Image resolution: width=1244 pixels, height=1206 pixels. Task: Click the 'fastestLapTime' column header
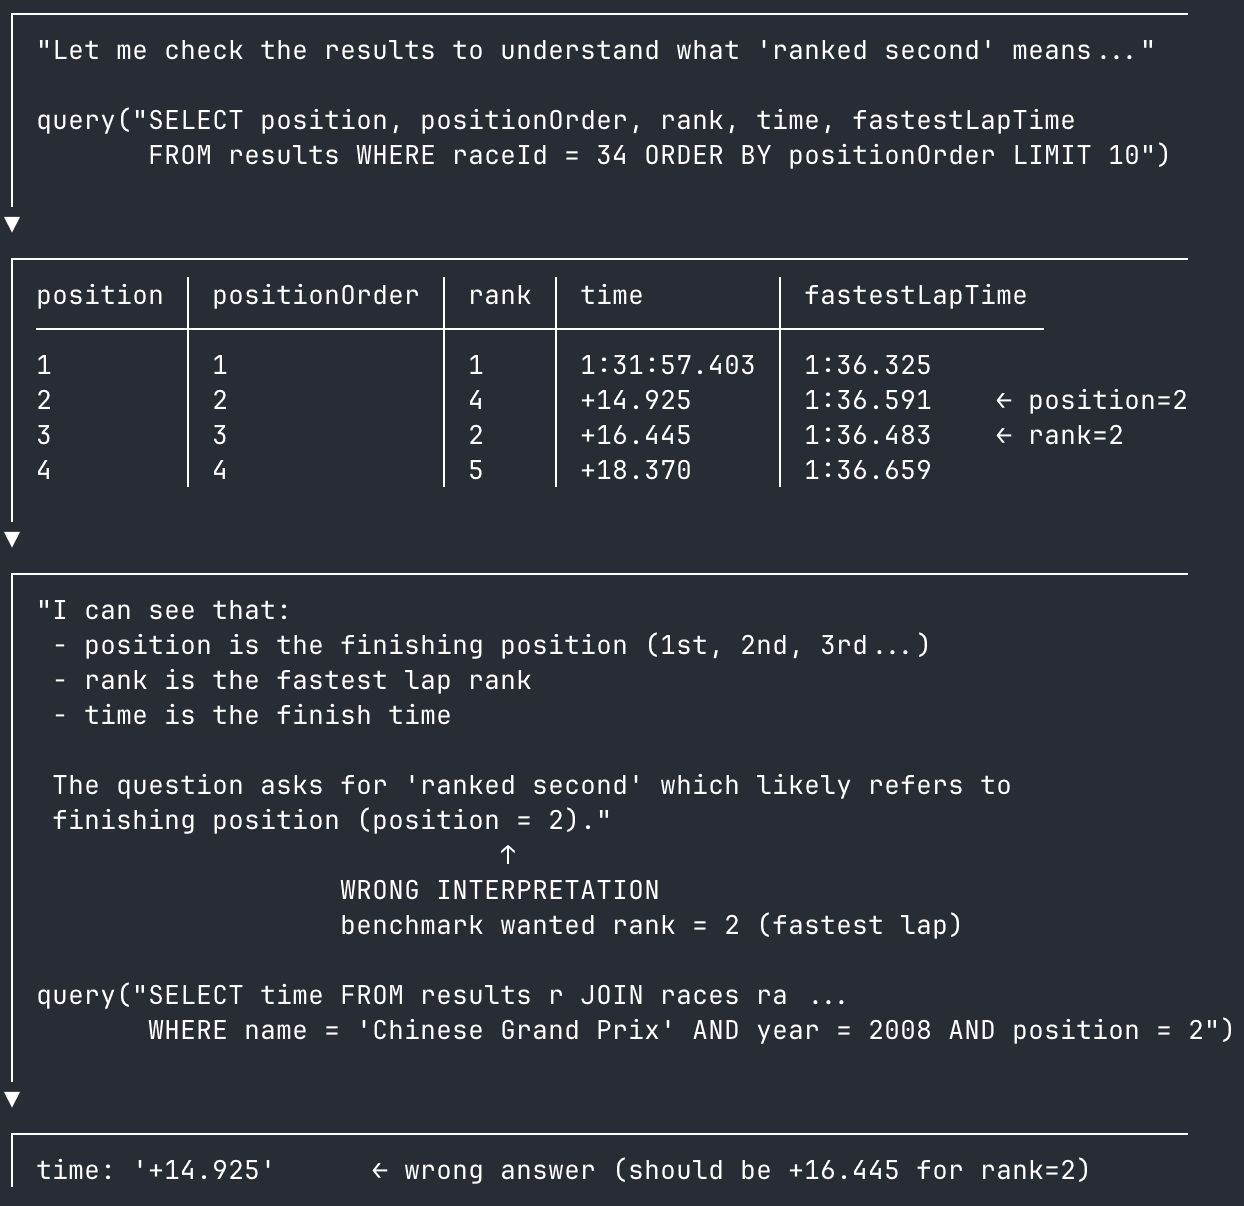click(916, 296)
